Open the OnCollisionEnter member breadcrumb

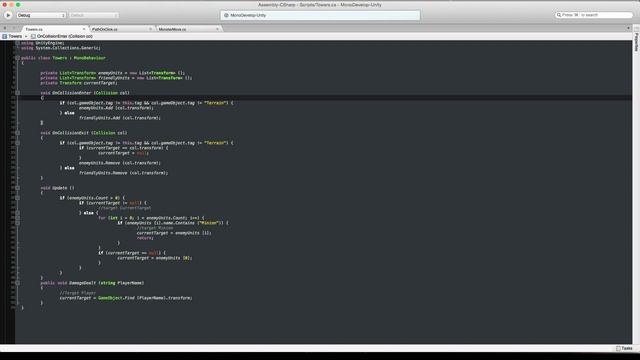coord(64,36)
